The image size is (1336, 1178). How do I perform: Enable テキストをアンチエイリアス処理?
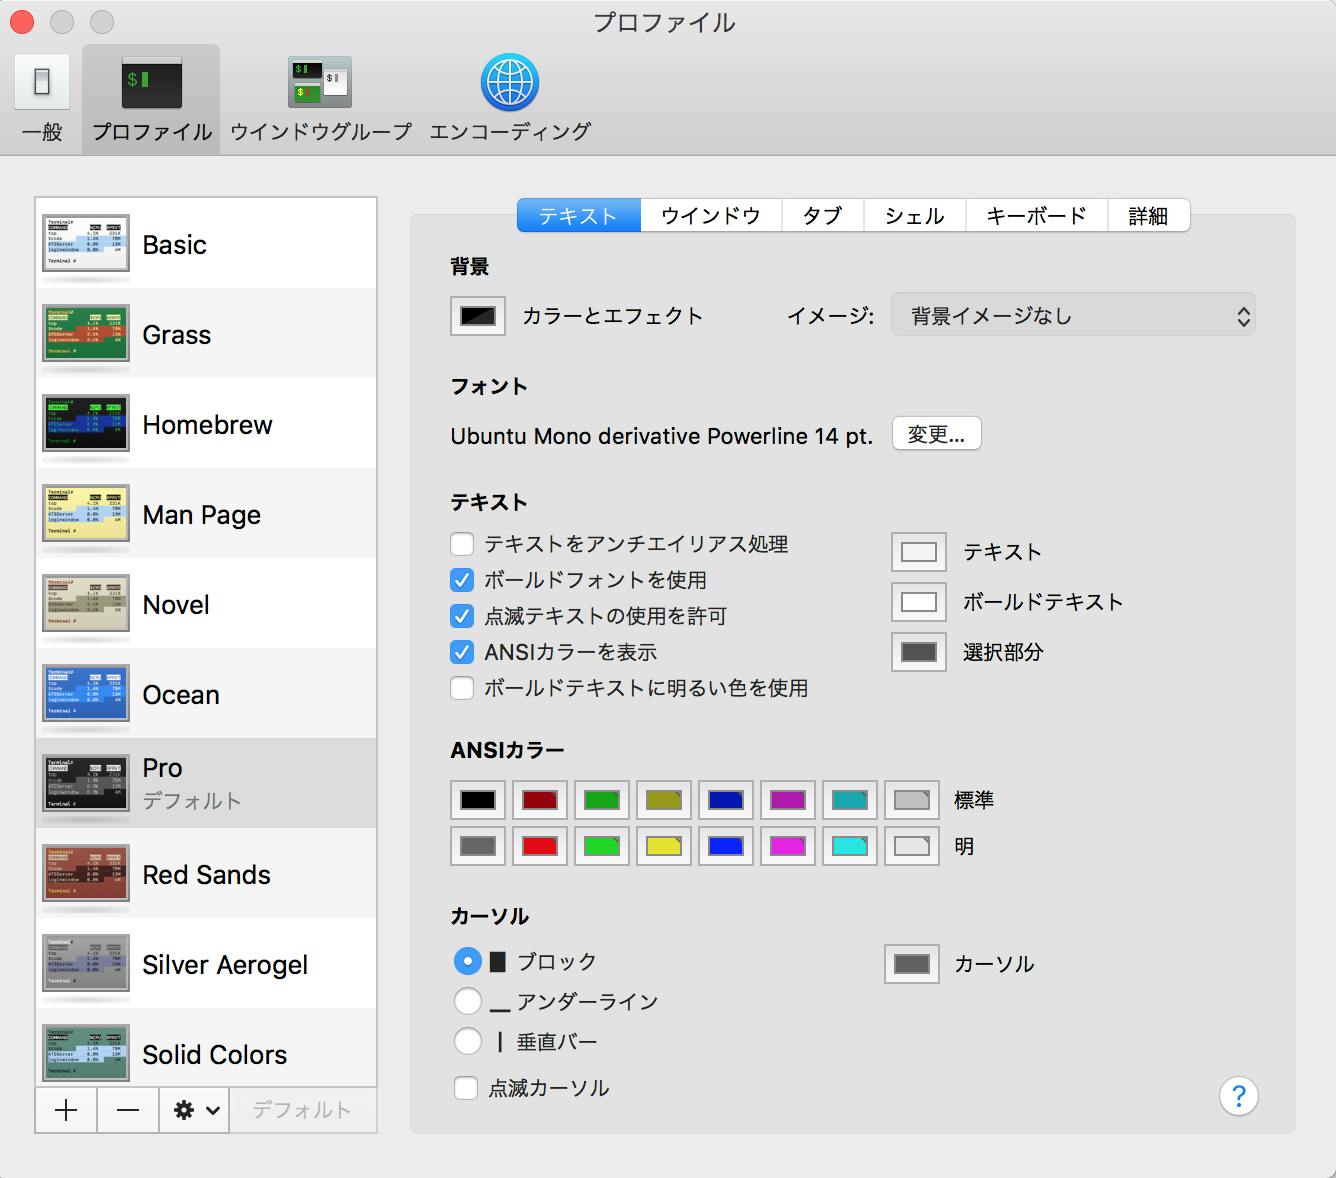coord(461,544)
